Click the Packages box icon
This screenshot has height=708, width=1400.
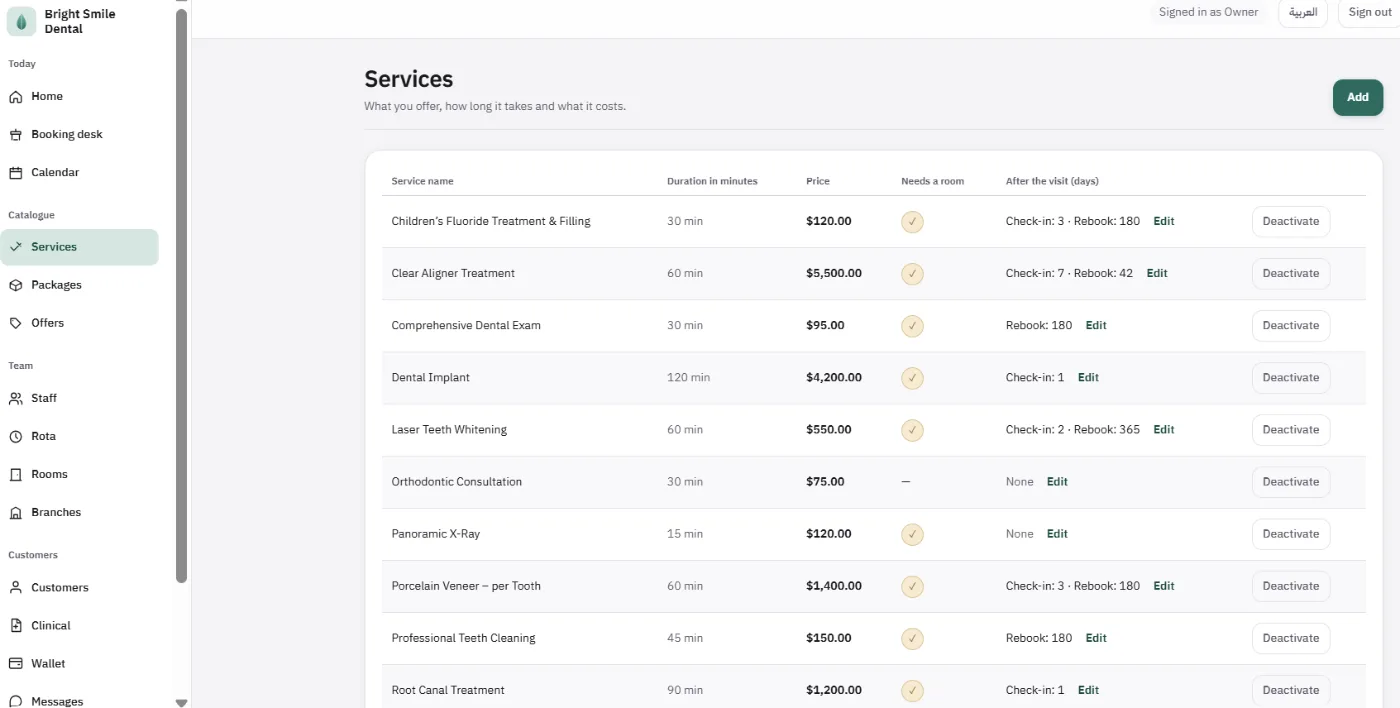pyautogui.click(x=15, y=285)
